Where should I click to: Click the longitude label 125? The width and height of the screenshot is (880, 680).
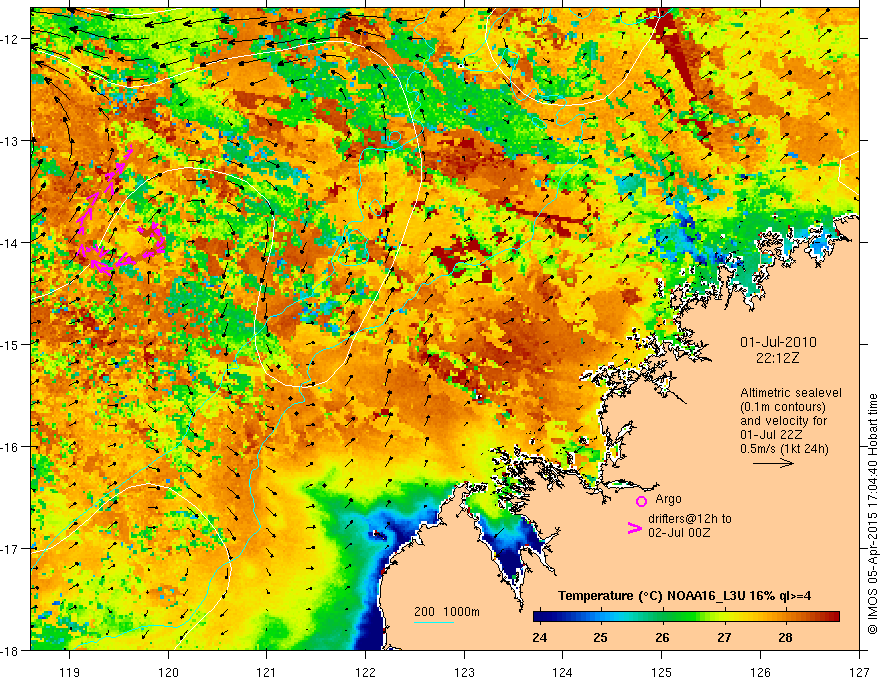pos(662,672)
